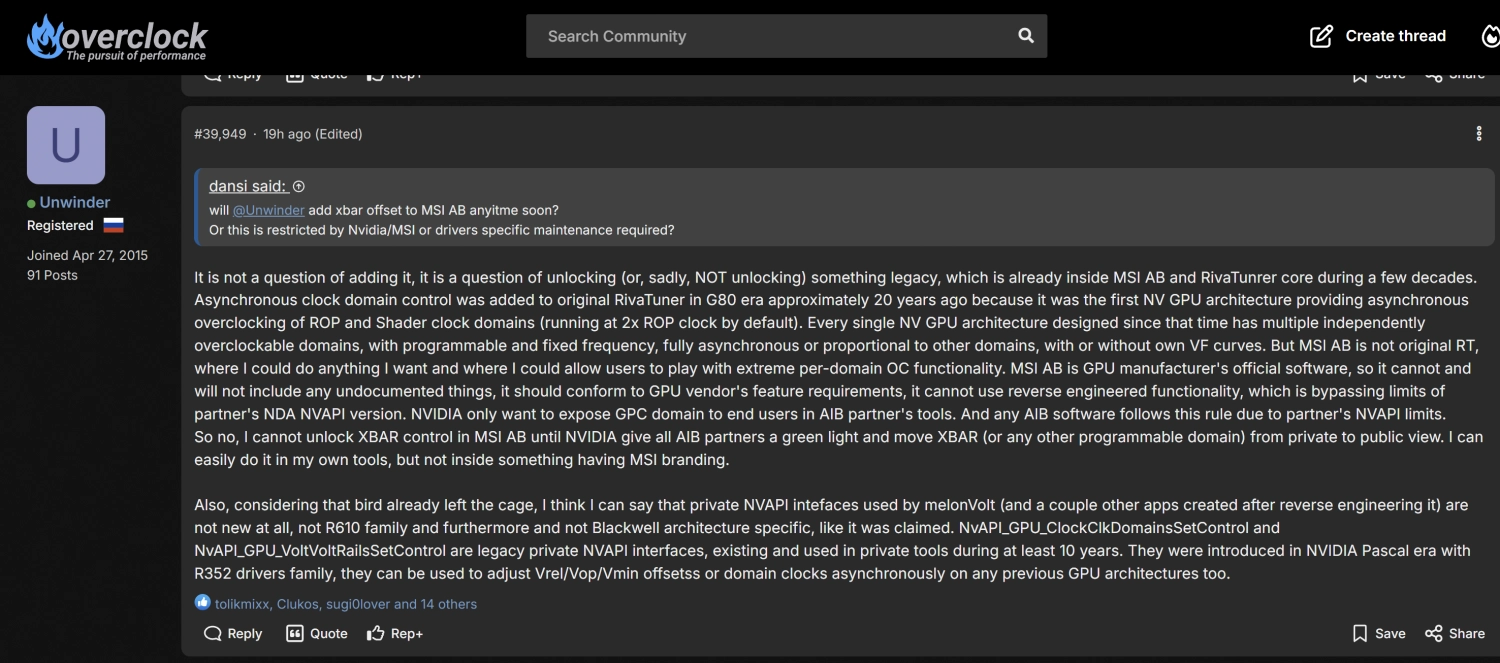Click the blue thumbs-up reactions icon
1500x663 pixels.
point(203,603)
